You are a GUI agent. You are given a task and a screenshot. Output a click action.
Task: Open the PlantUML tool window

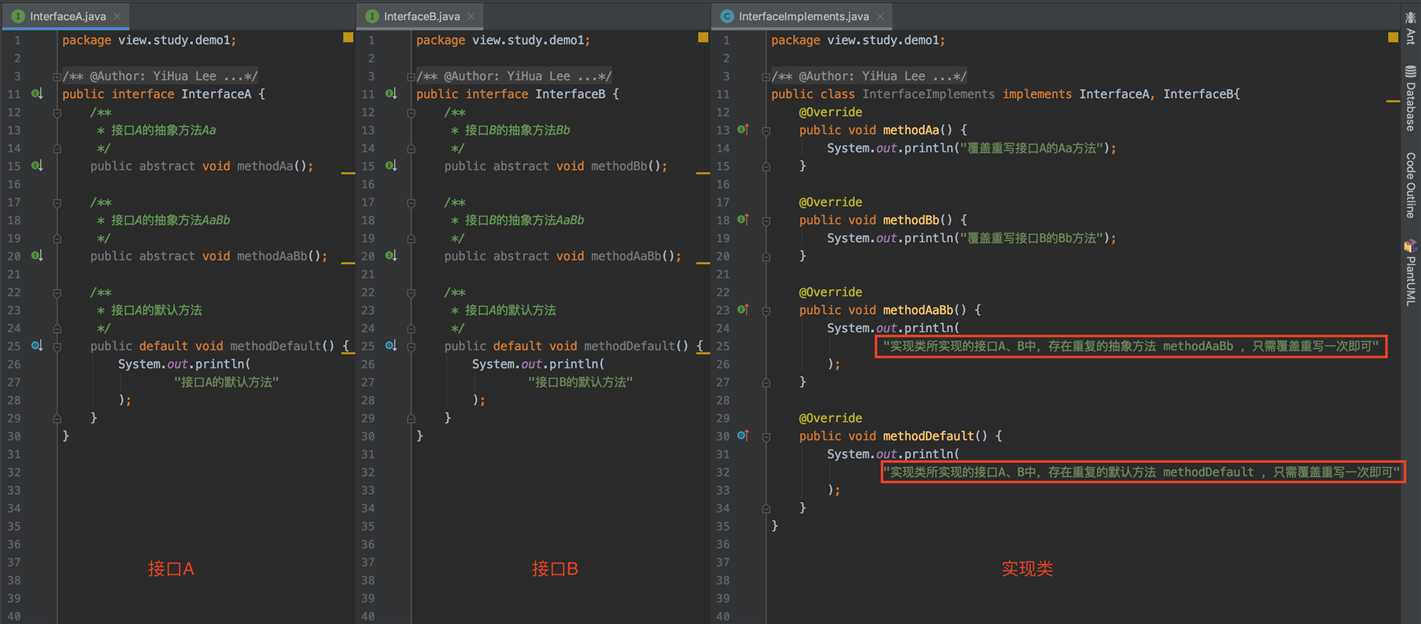point(1410,272)
